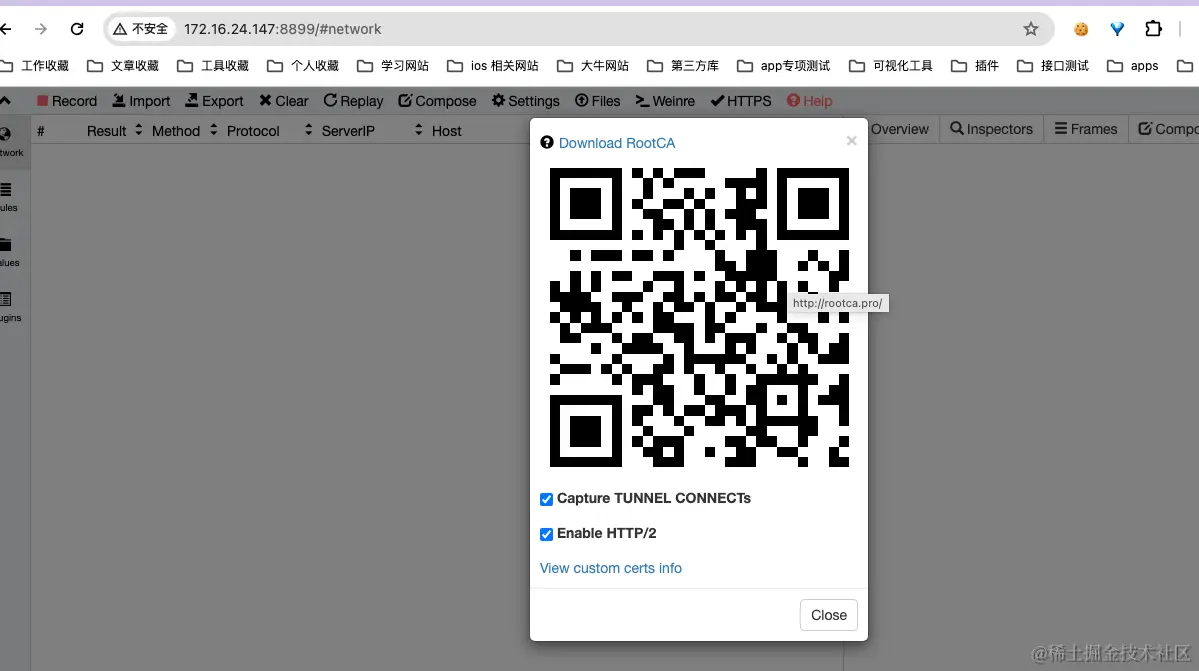Image resolution: width=1199 pixels, height=671 pixels.
Task: Open the Composer tab on the right
Action: coord(1168,129)
